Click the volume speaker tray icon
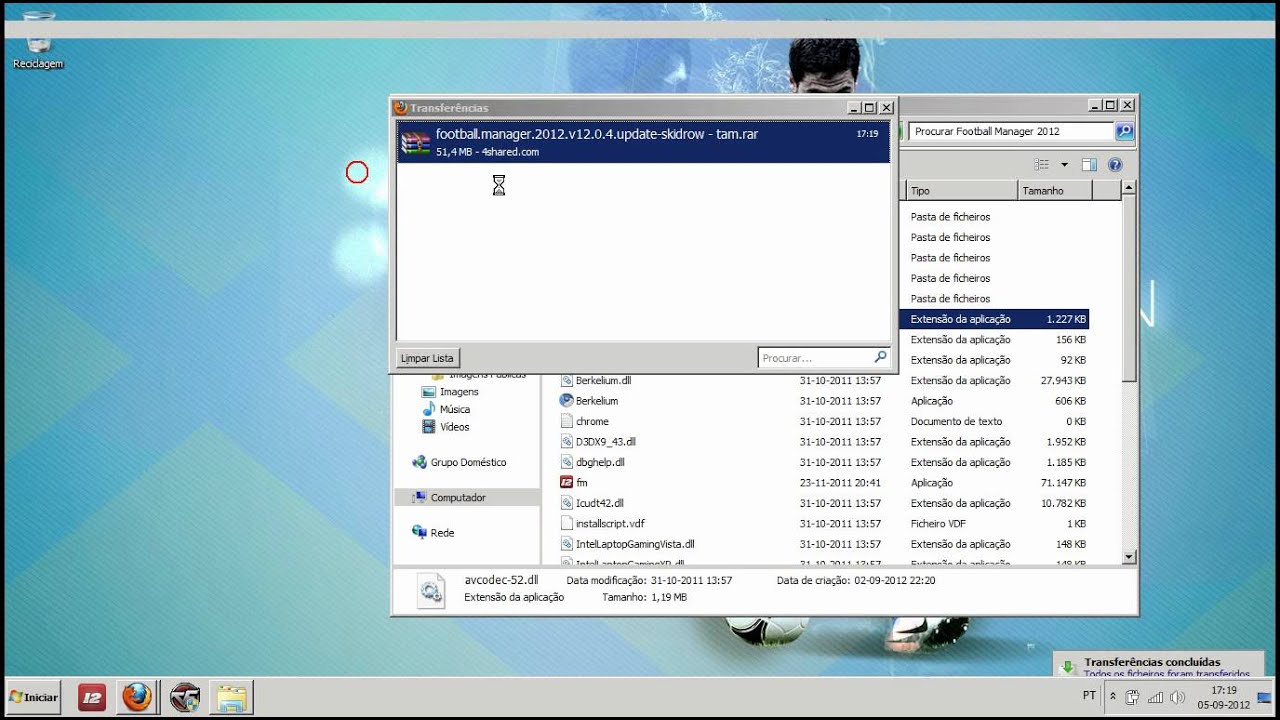 point(1177,697)
